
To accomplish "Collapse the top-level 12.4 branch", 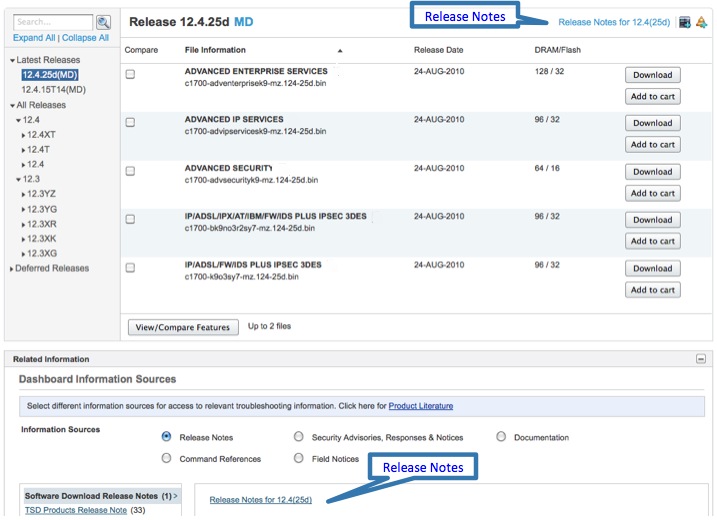I will 18,120.
